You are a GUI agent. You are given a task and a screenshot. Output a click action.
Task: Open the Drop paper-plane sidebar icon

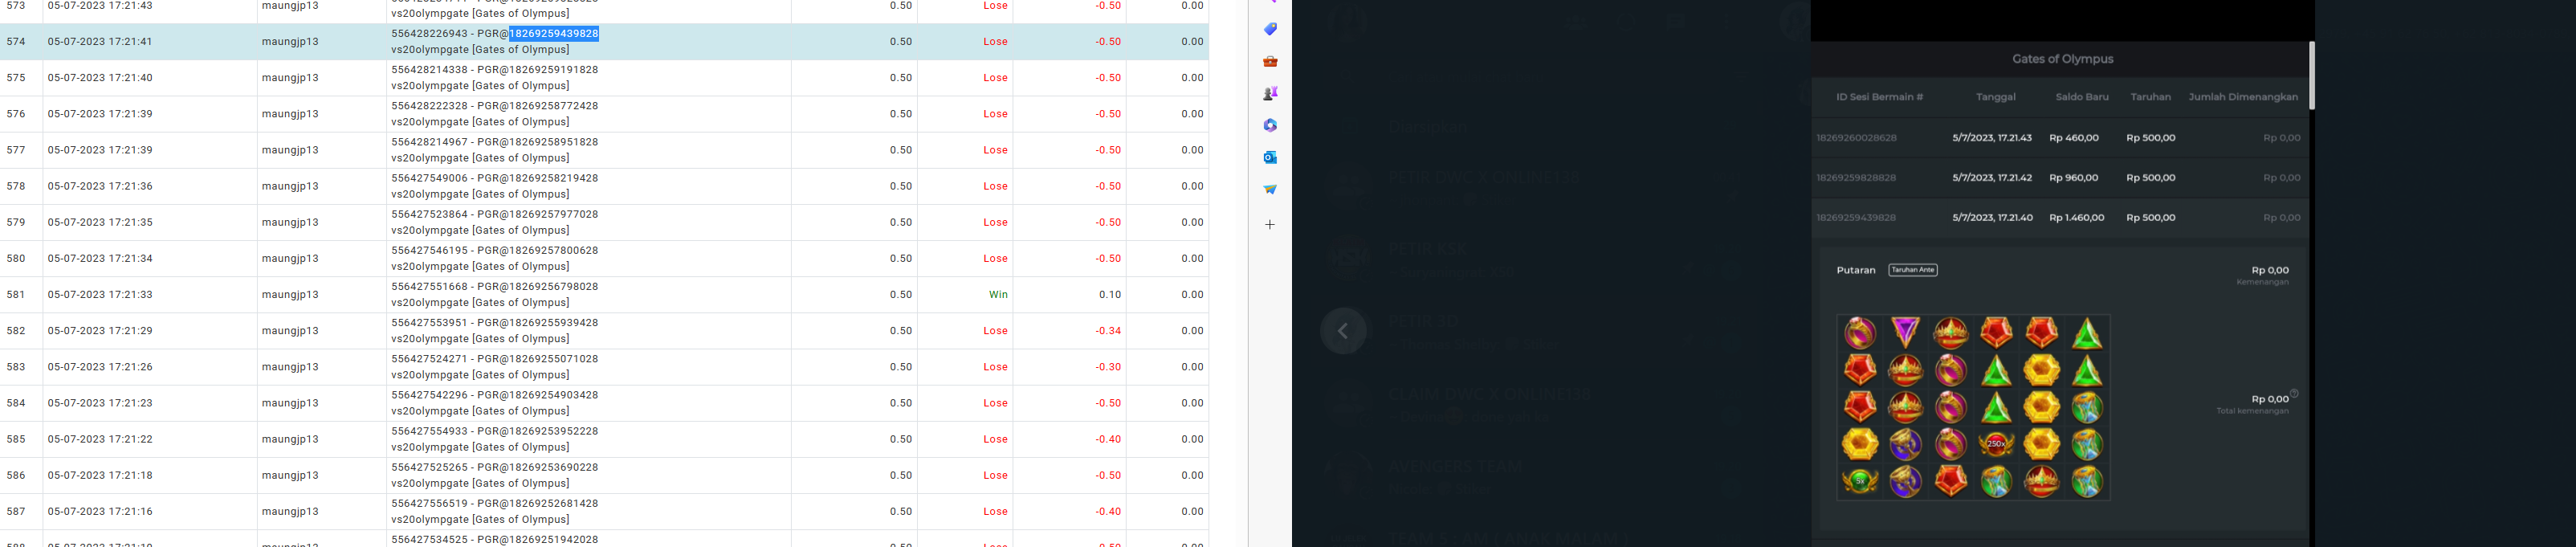pyautogui.click(x=1269, y=189)
